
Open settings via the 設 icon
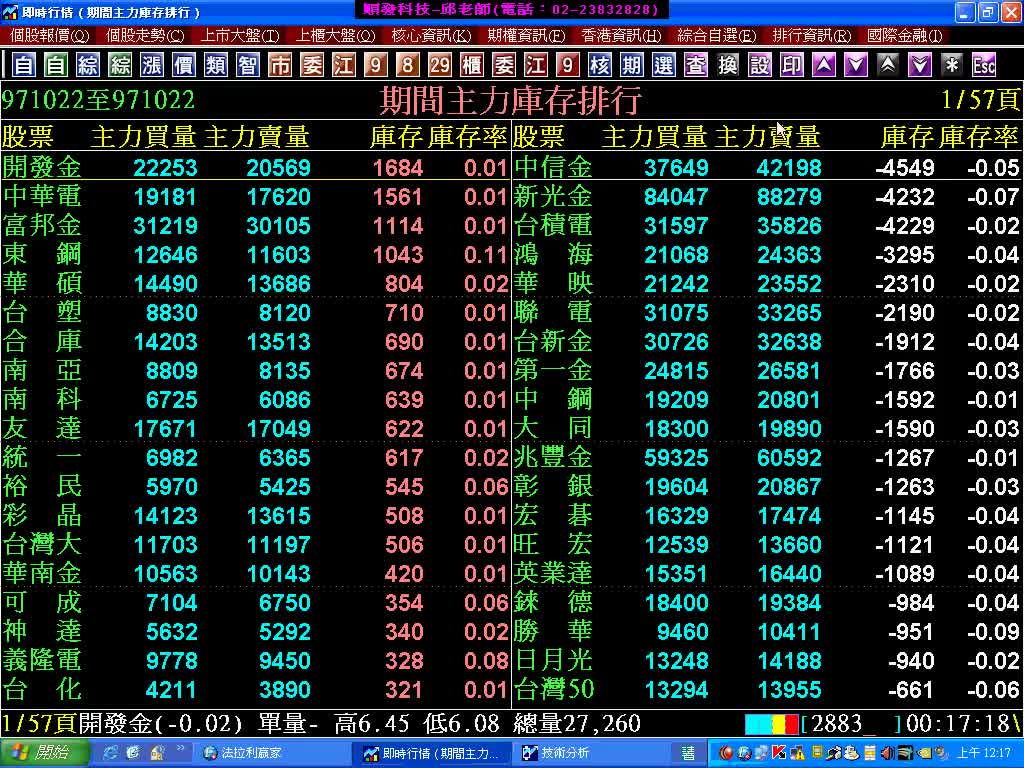(760, 65)
